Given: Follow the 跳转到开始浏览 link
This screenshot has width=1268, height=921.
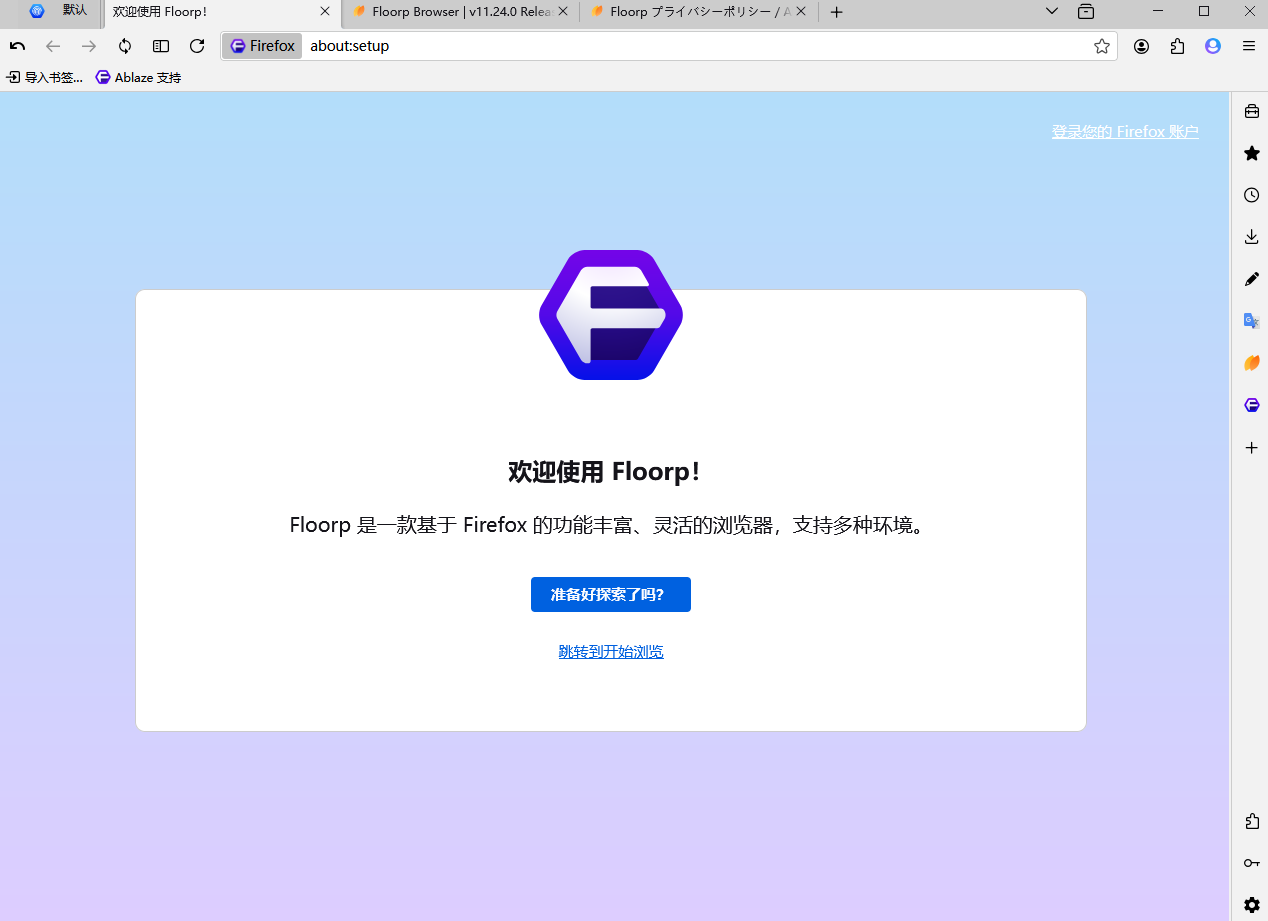Looking at the screenshot, I should click(x=610, y=651).
